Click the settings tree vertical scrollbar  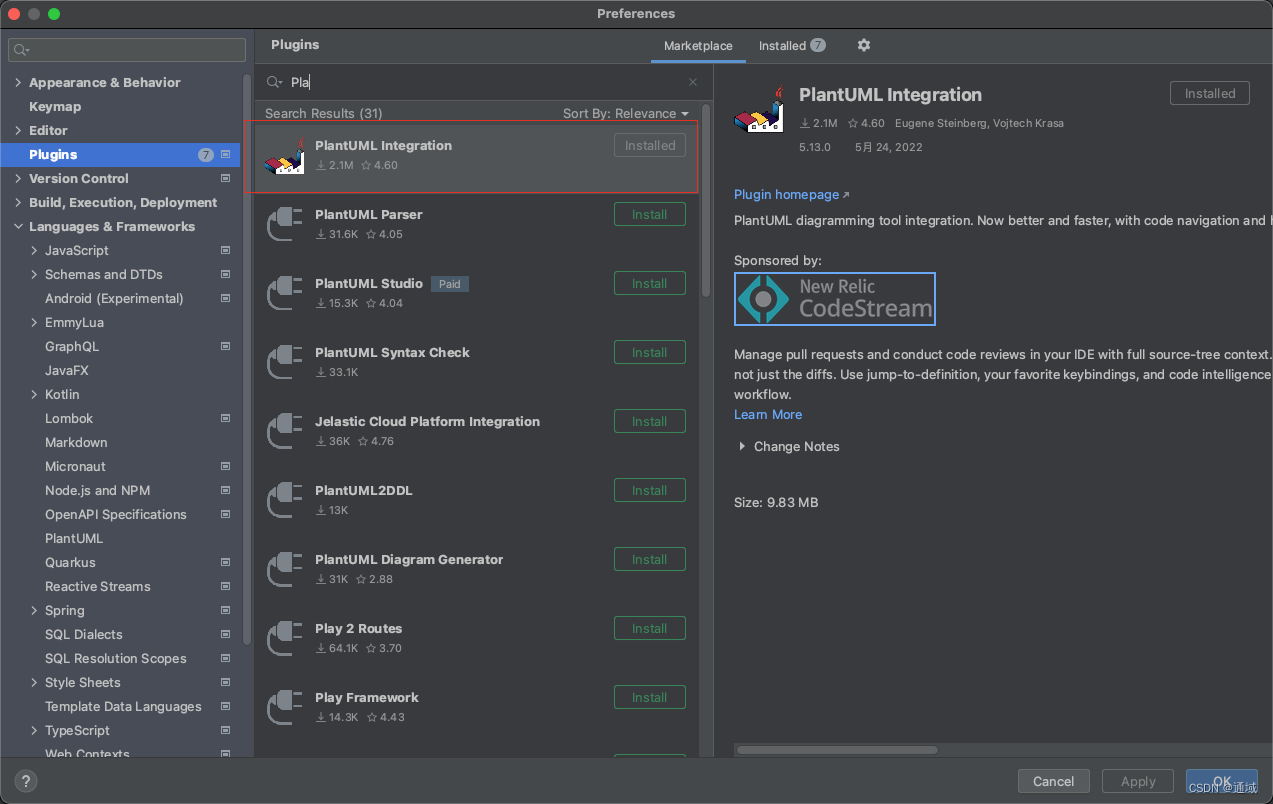click(247, 360)
